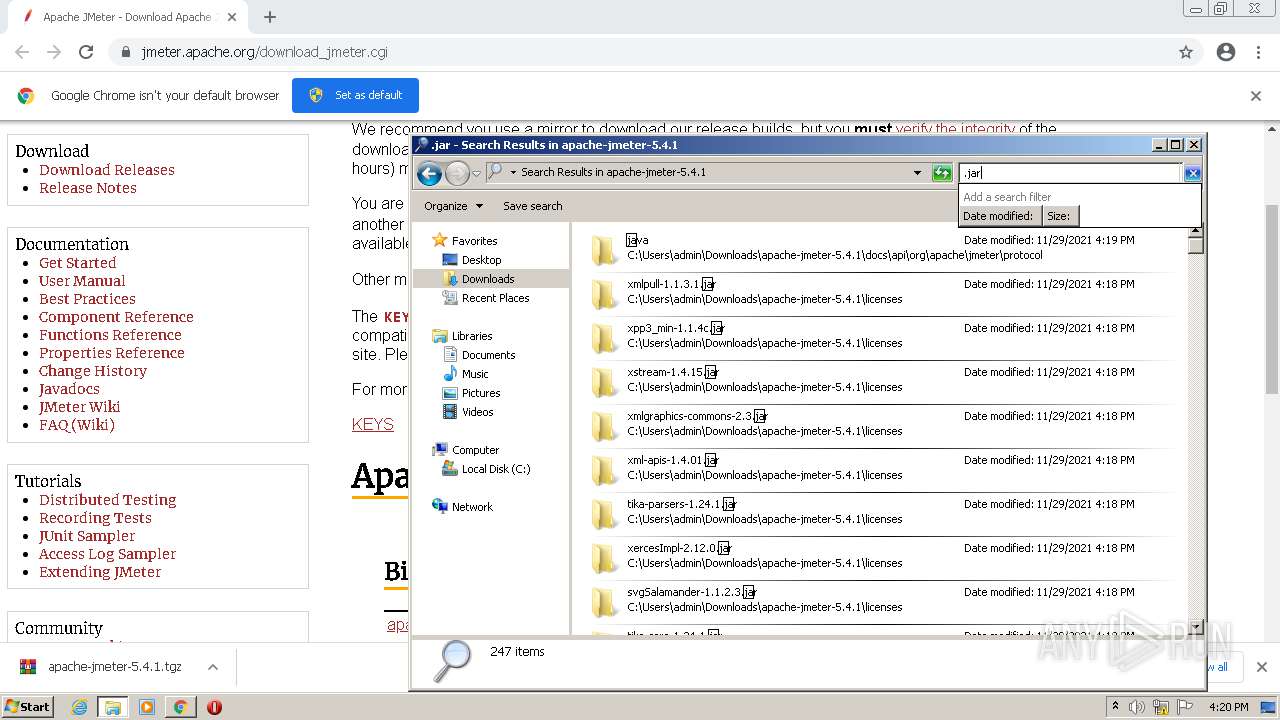Click the results list vertical scrollbar
The height and width of the screenshot is (720, 1280).
[x=1196, y=429]
